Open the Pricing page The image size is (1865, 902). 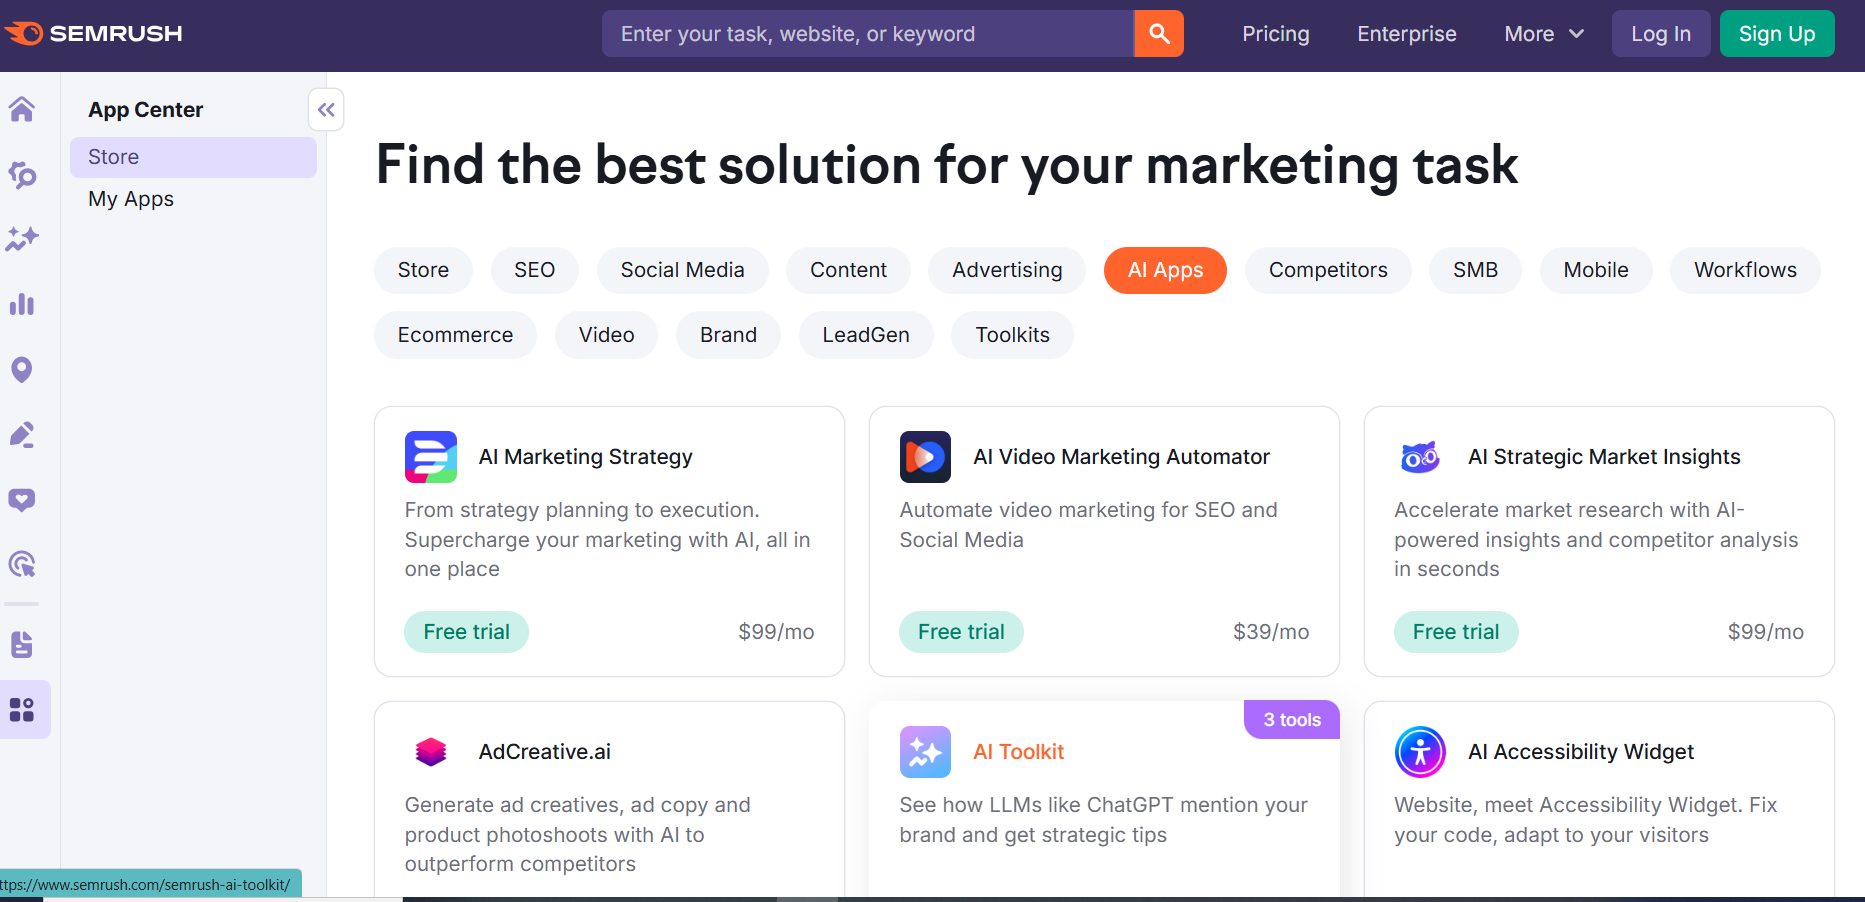[1275, 34]
